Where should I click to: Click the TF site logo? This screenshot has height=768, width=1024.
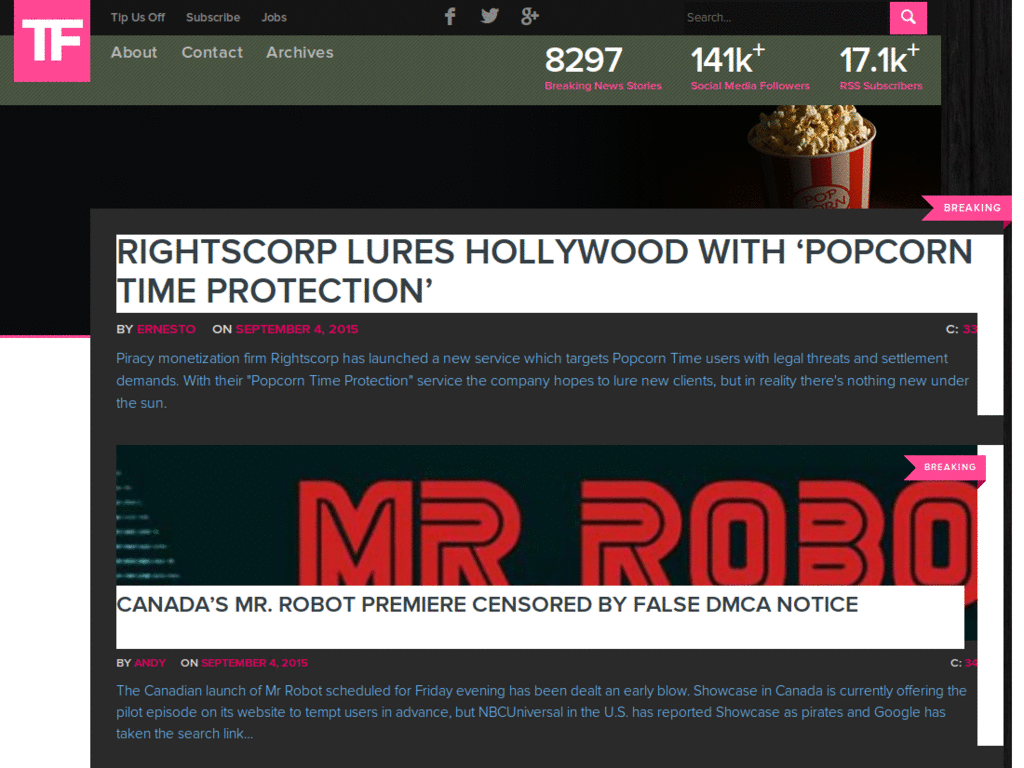[x=52, y=40]
